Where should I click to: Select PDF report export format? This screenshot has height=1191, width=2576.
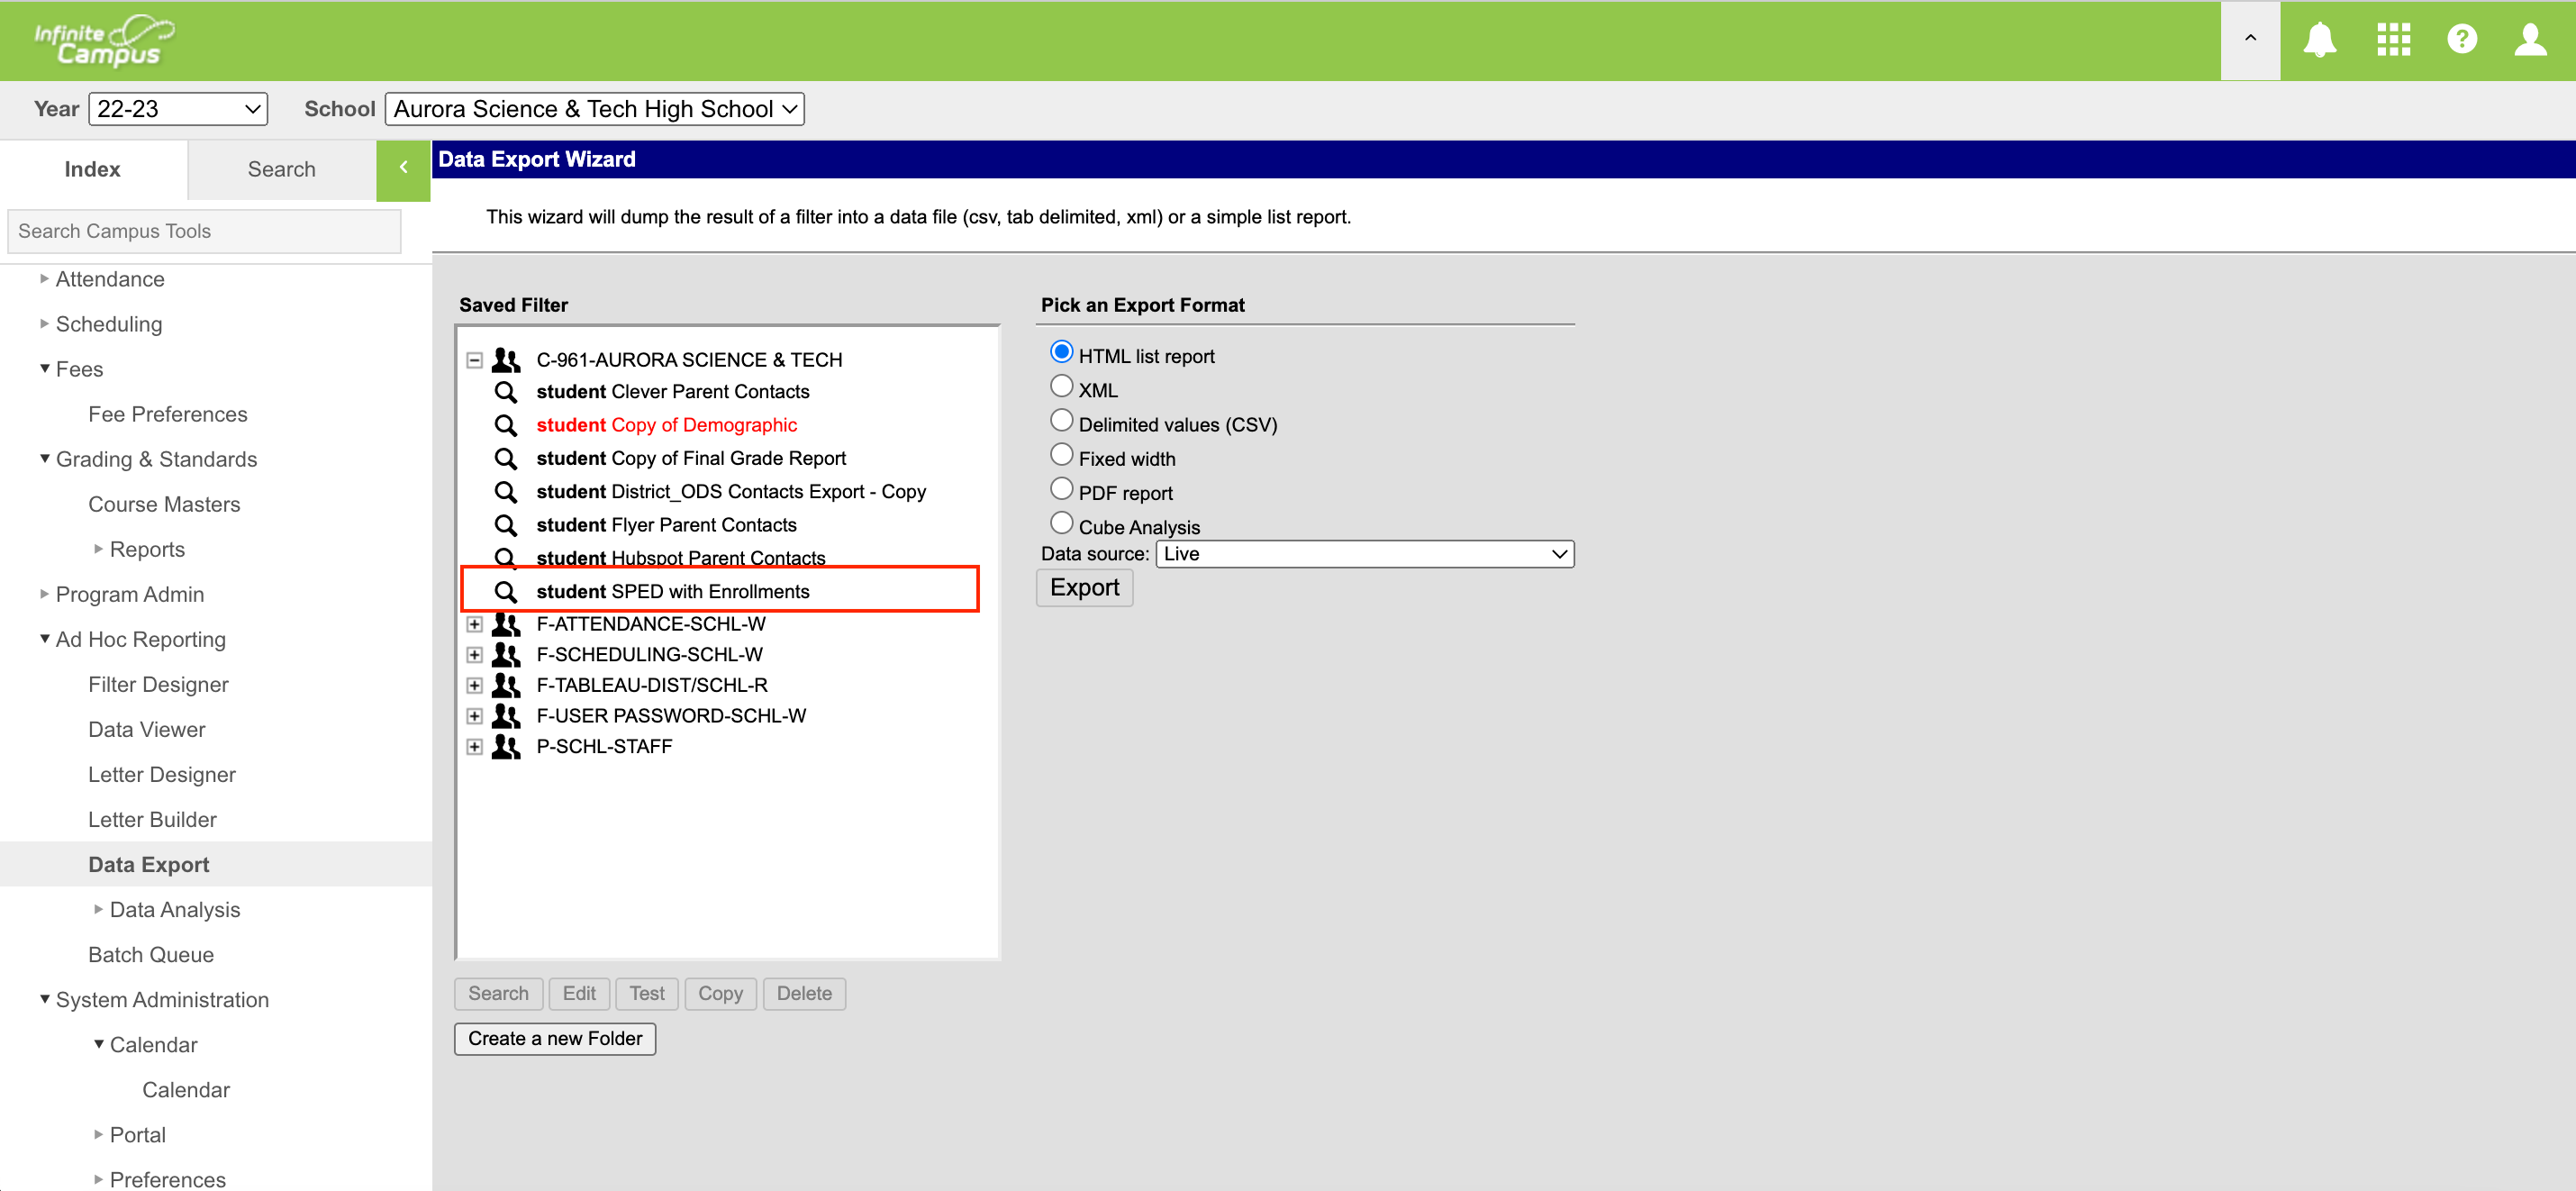click(1061, 489)
